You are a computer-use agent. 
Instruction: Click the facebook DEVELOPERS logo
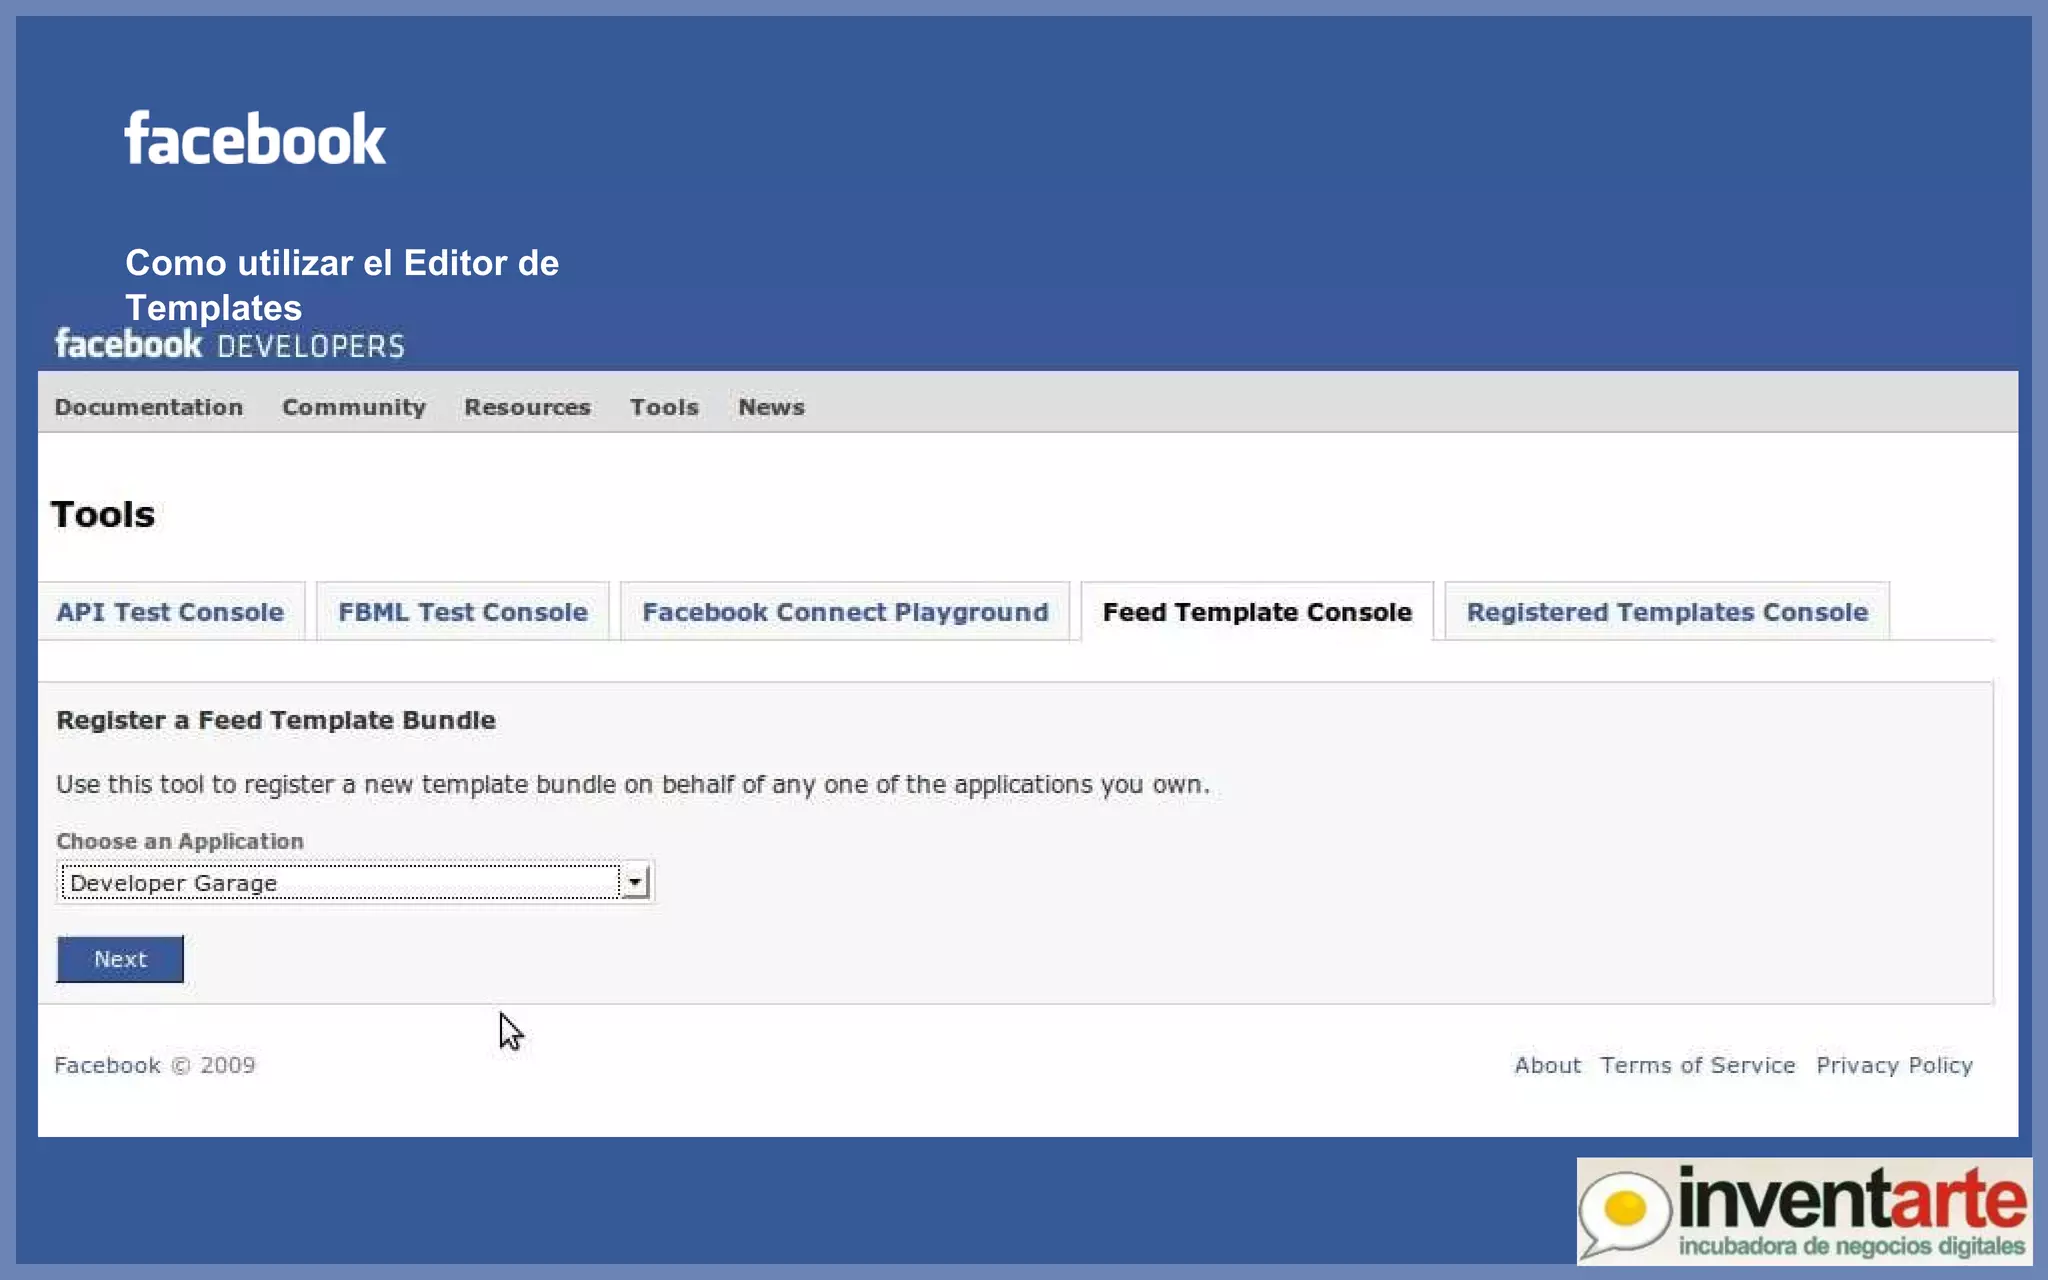(x=230, y=344)
